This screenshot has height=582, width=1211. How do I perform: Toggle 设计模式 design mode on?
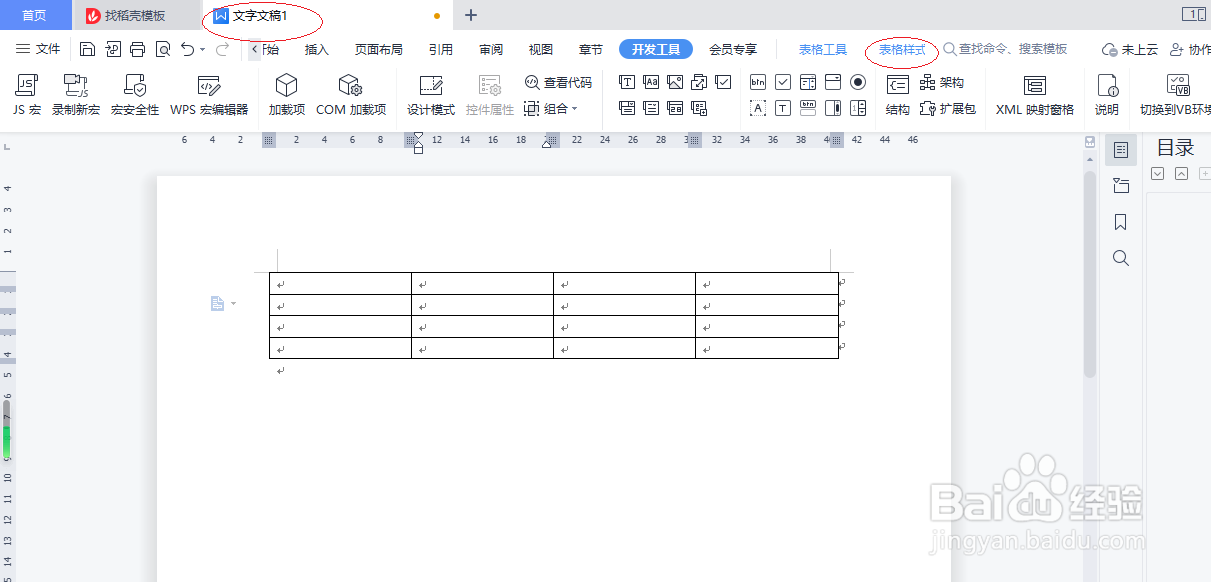pos(429,95)
